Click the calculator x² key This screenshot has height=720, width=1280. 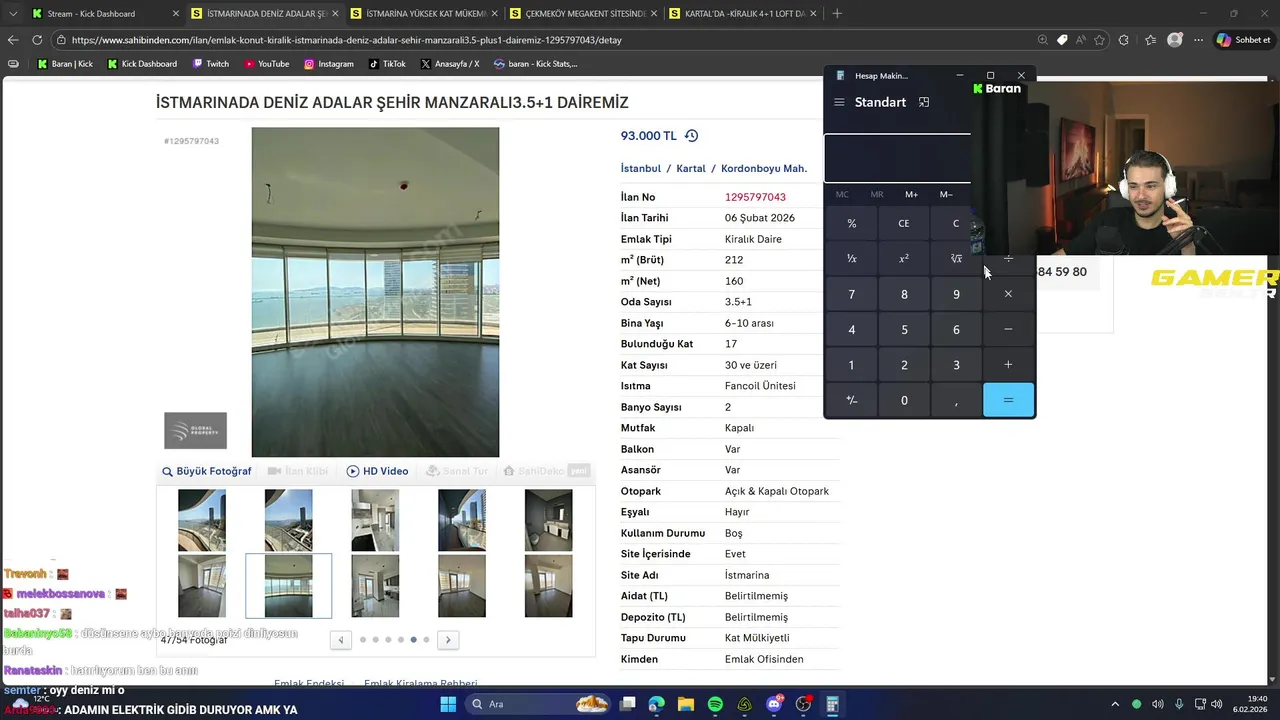click(x=904, y=259)
